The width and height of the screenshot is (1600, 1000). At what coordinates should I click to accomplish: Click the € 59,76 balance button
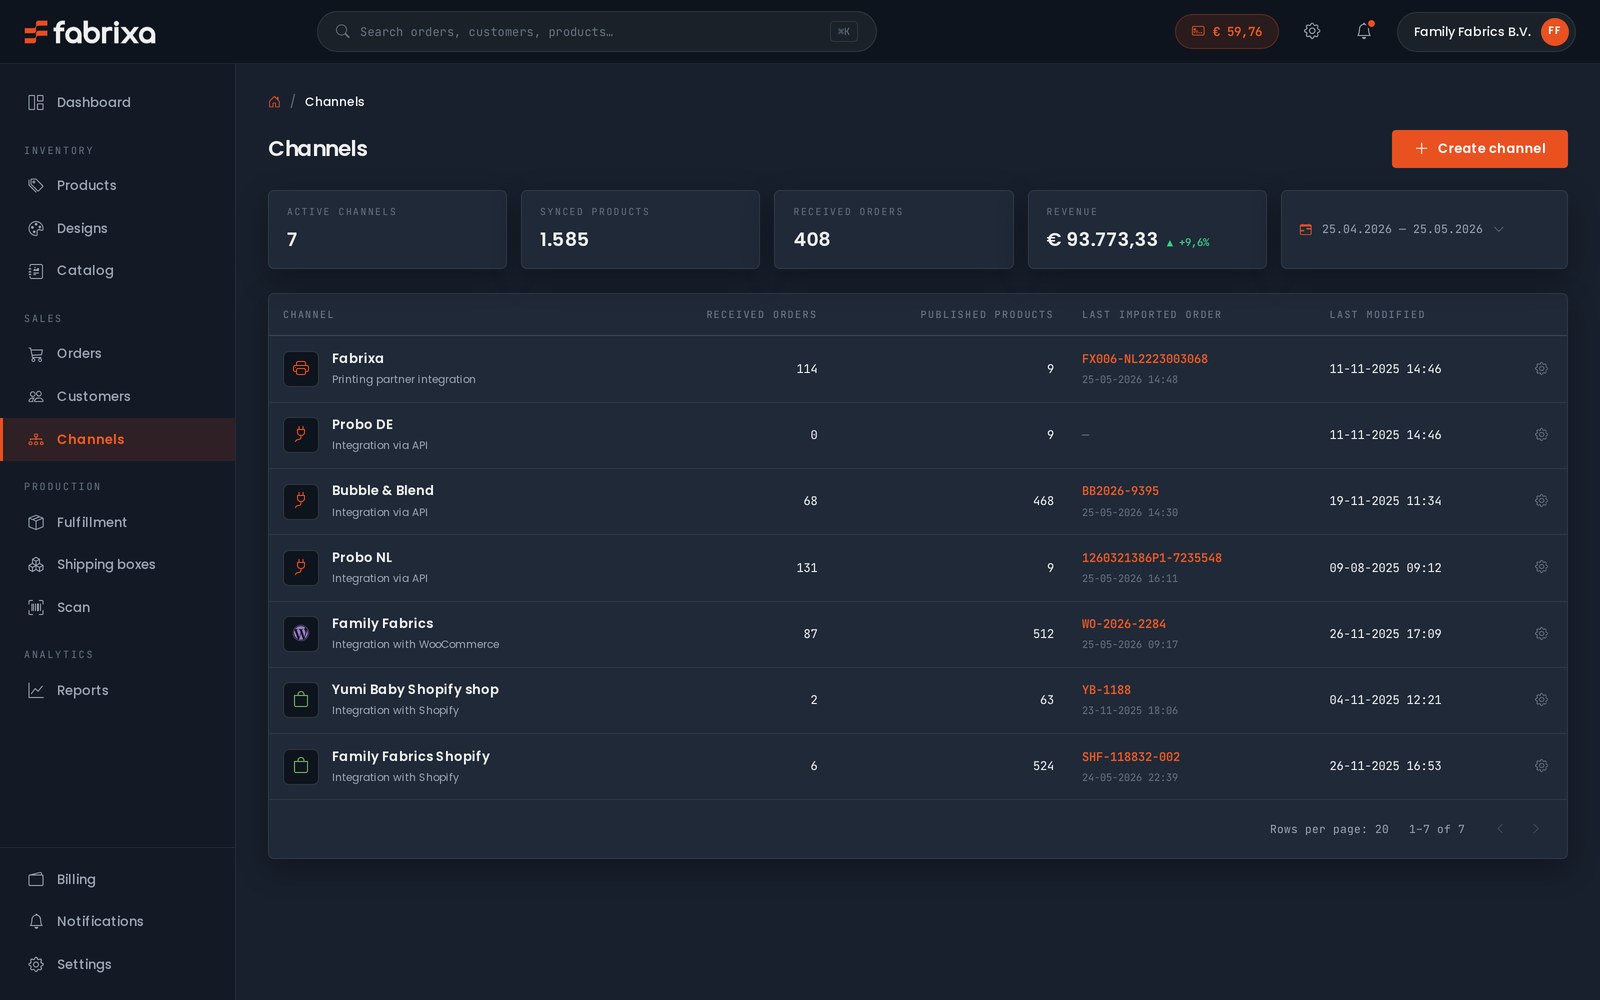click(1226, 32)
